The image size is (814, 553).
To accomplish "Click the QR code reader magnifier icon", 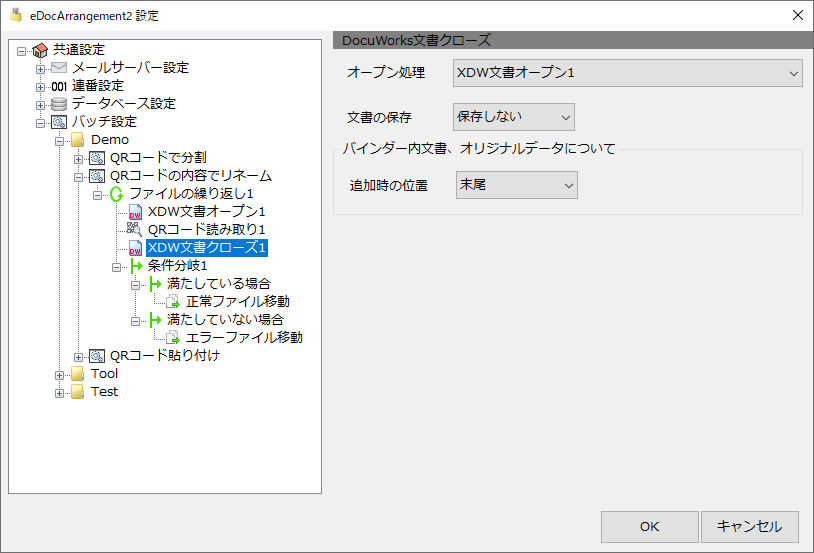I will point(134,230).
